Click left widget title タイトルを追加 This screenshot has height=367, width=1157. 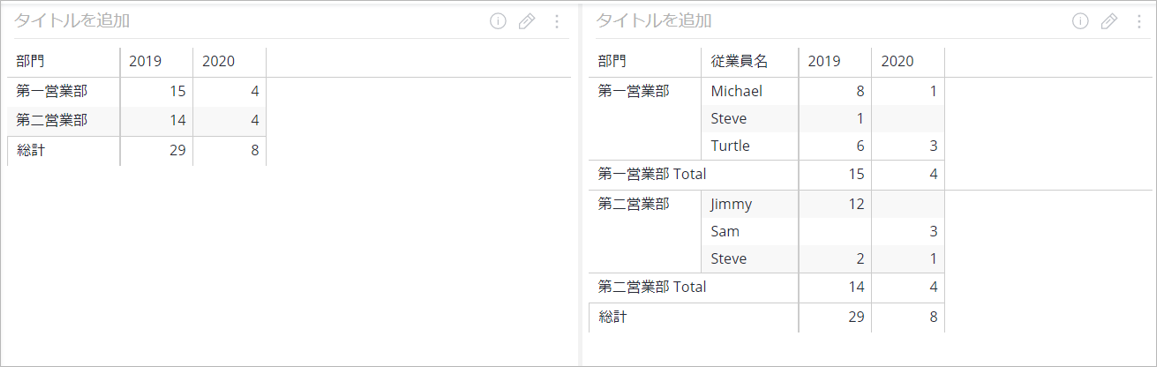72,21
